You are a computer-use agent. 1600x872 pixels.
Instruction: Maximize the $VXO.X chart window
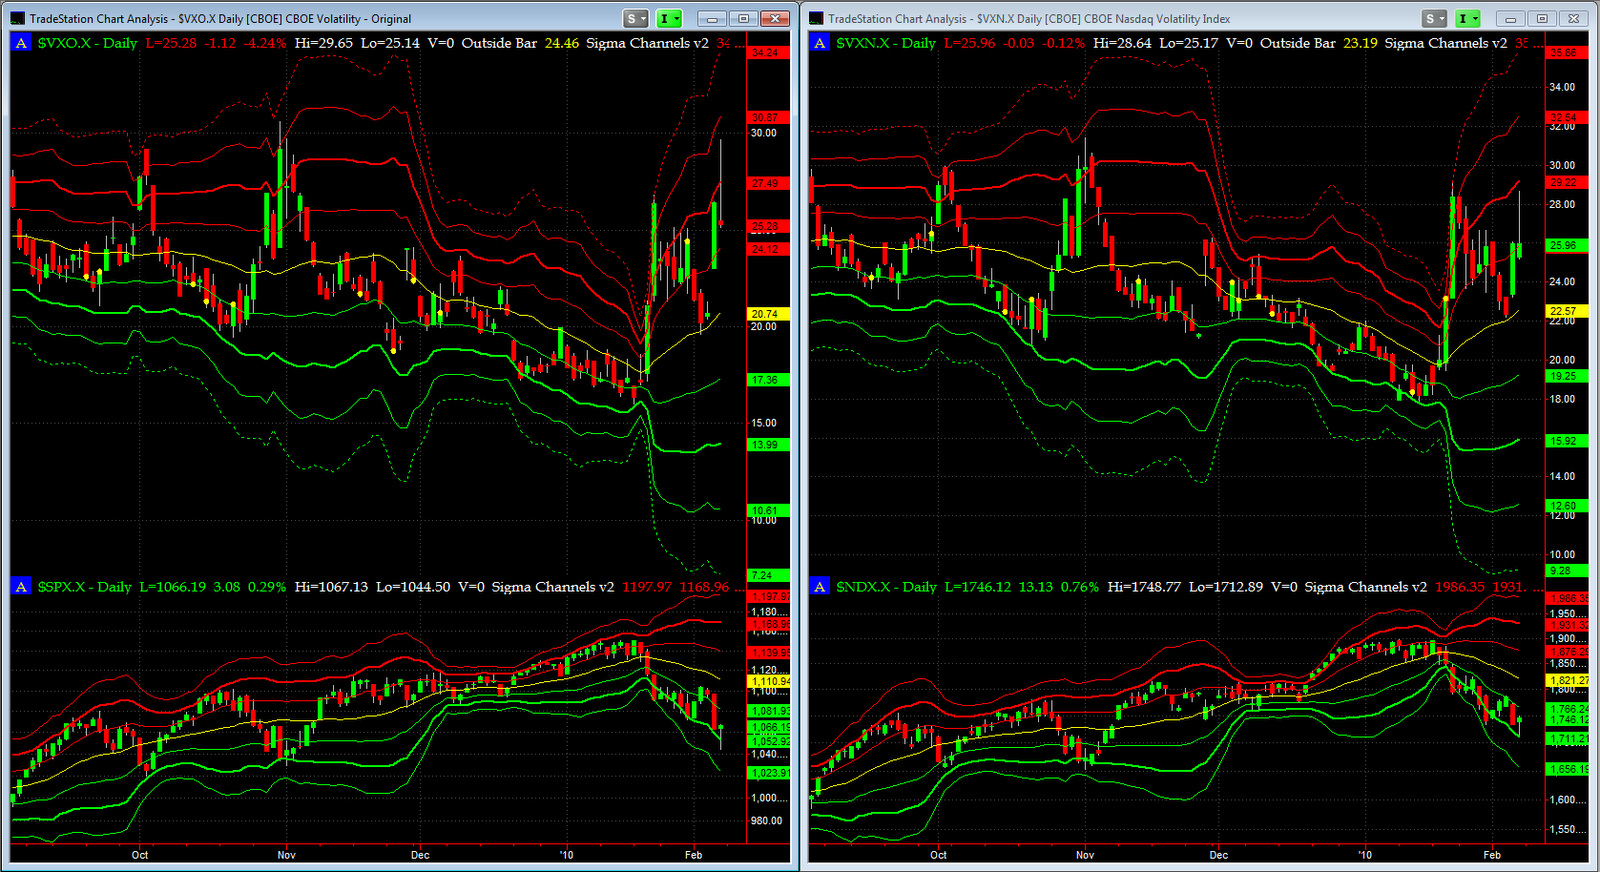(744, 18)
